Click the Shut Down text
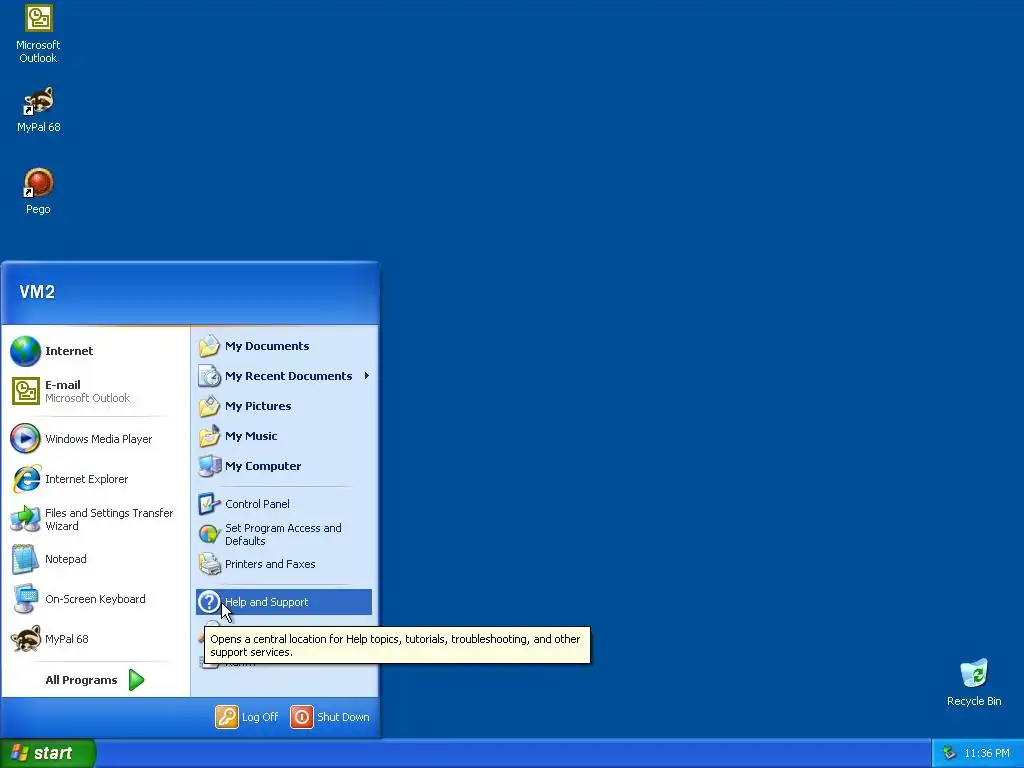Screen dimensions: 1024x768 coord(343,717)
